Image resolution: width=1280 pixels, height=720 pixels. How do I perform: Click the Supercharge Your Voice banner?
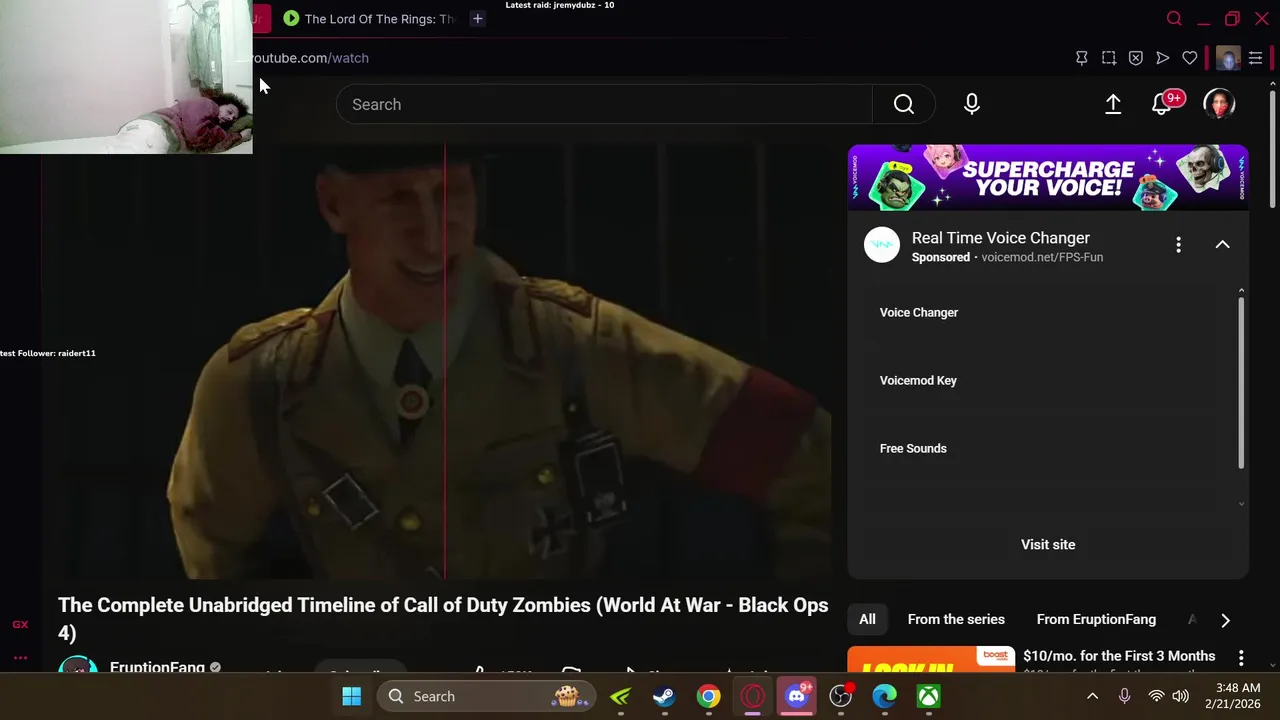pos(1048,178)
